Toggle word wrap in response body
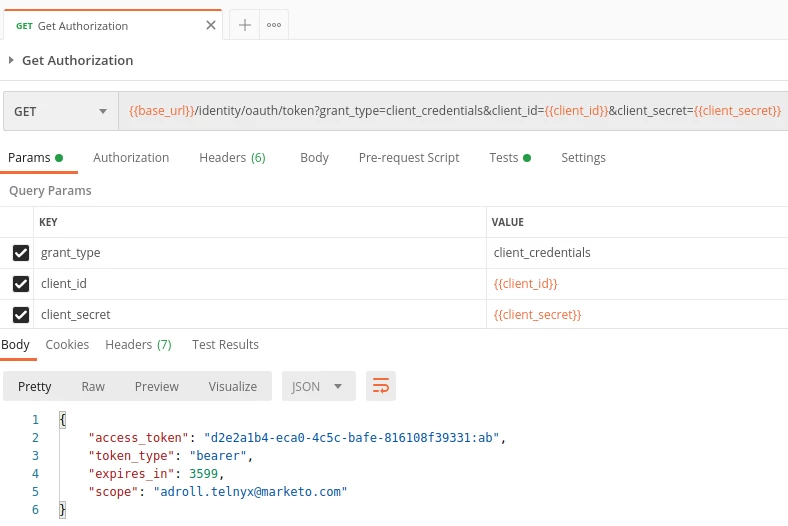Image resolution: width=788 pixels, height=526 pixels. coord(381,386)
